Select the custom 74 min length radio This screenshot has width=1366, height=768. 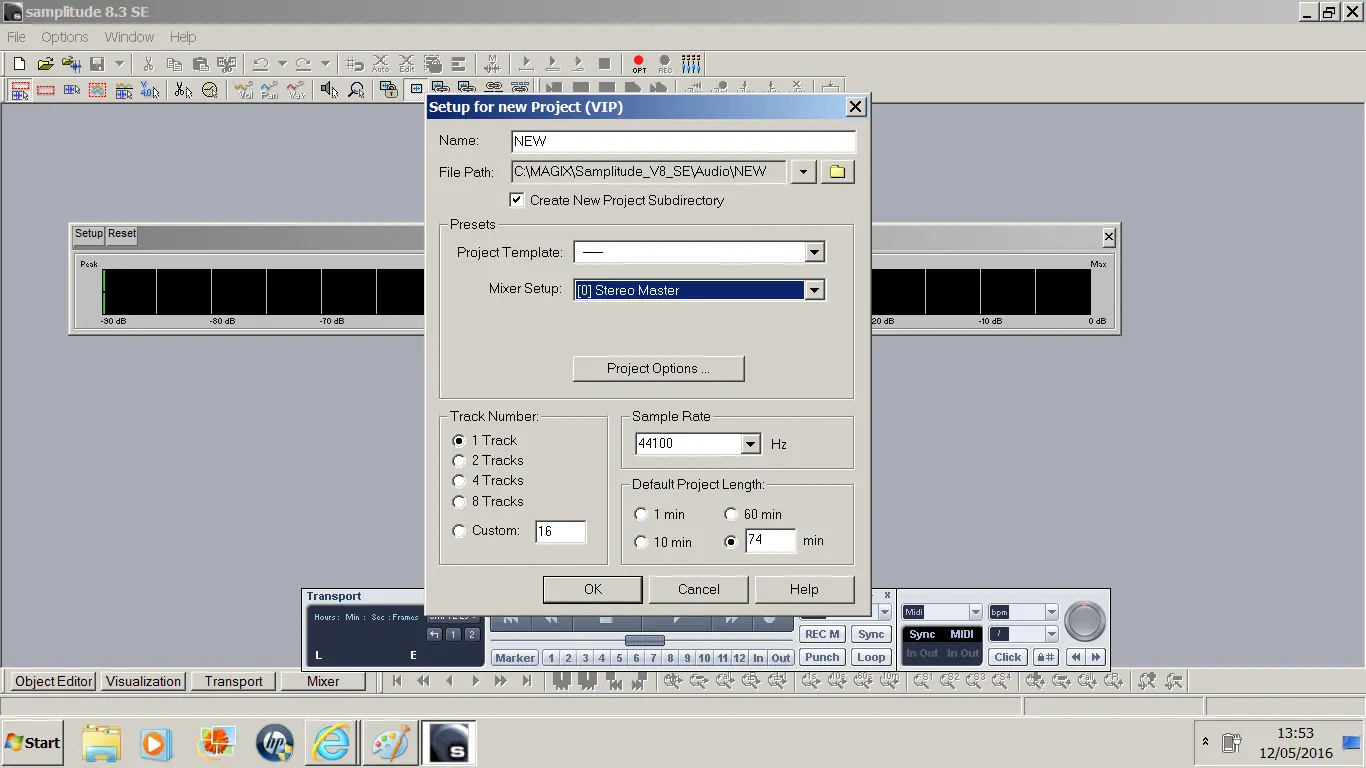[x=730, y=541]
